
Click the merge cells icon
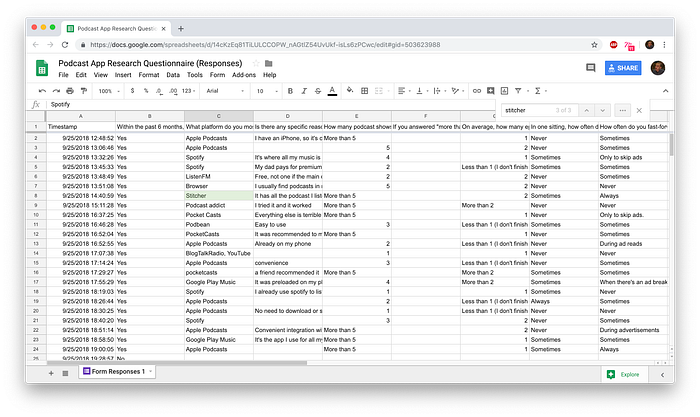[379, 91]
